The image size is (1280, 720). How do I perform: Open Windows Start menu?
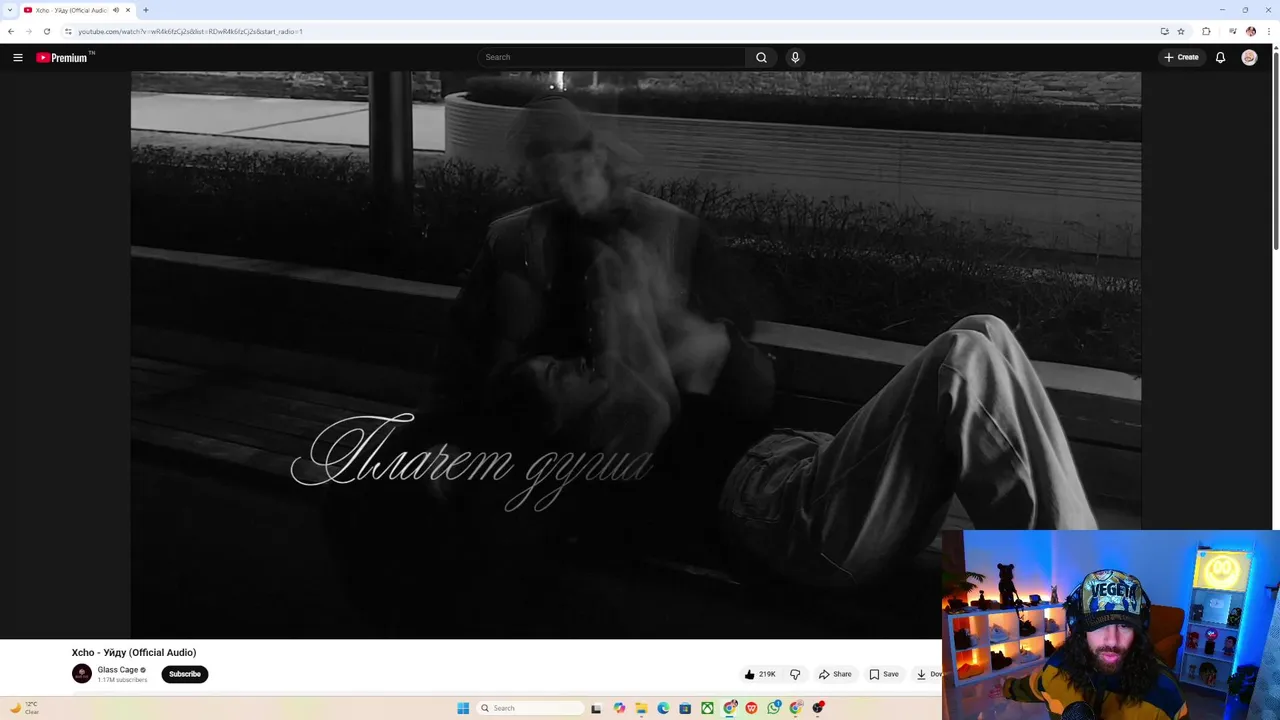pos(463,708)
